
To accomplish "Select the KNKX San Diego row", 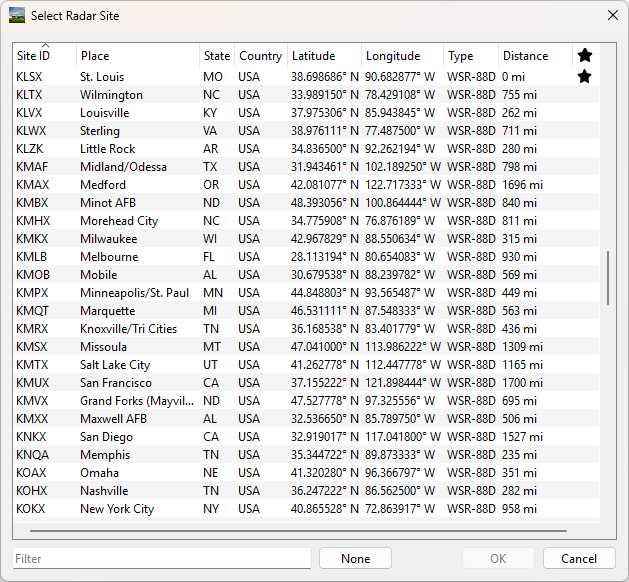I will pos(306,437).
